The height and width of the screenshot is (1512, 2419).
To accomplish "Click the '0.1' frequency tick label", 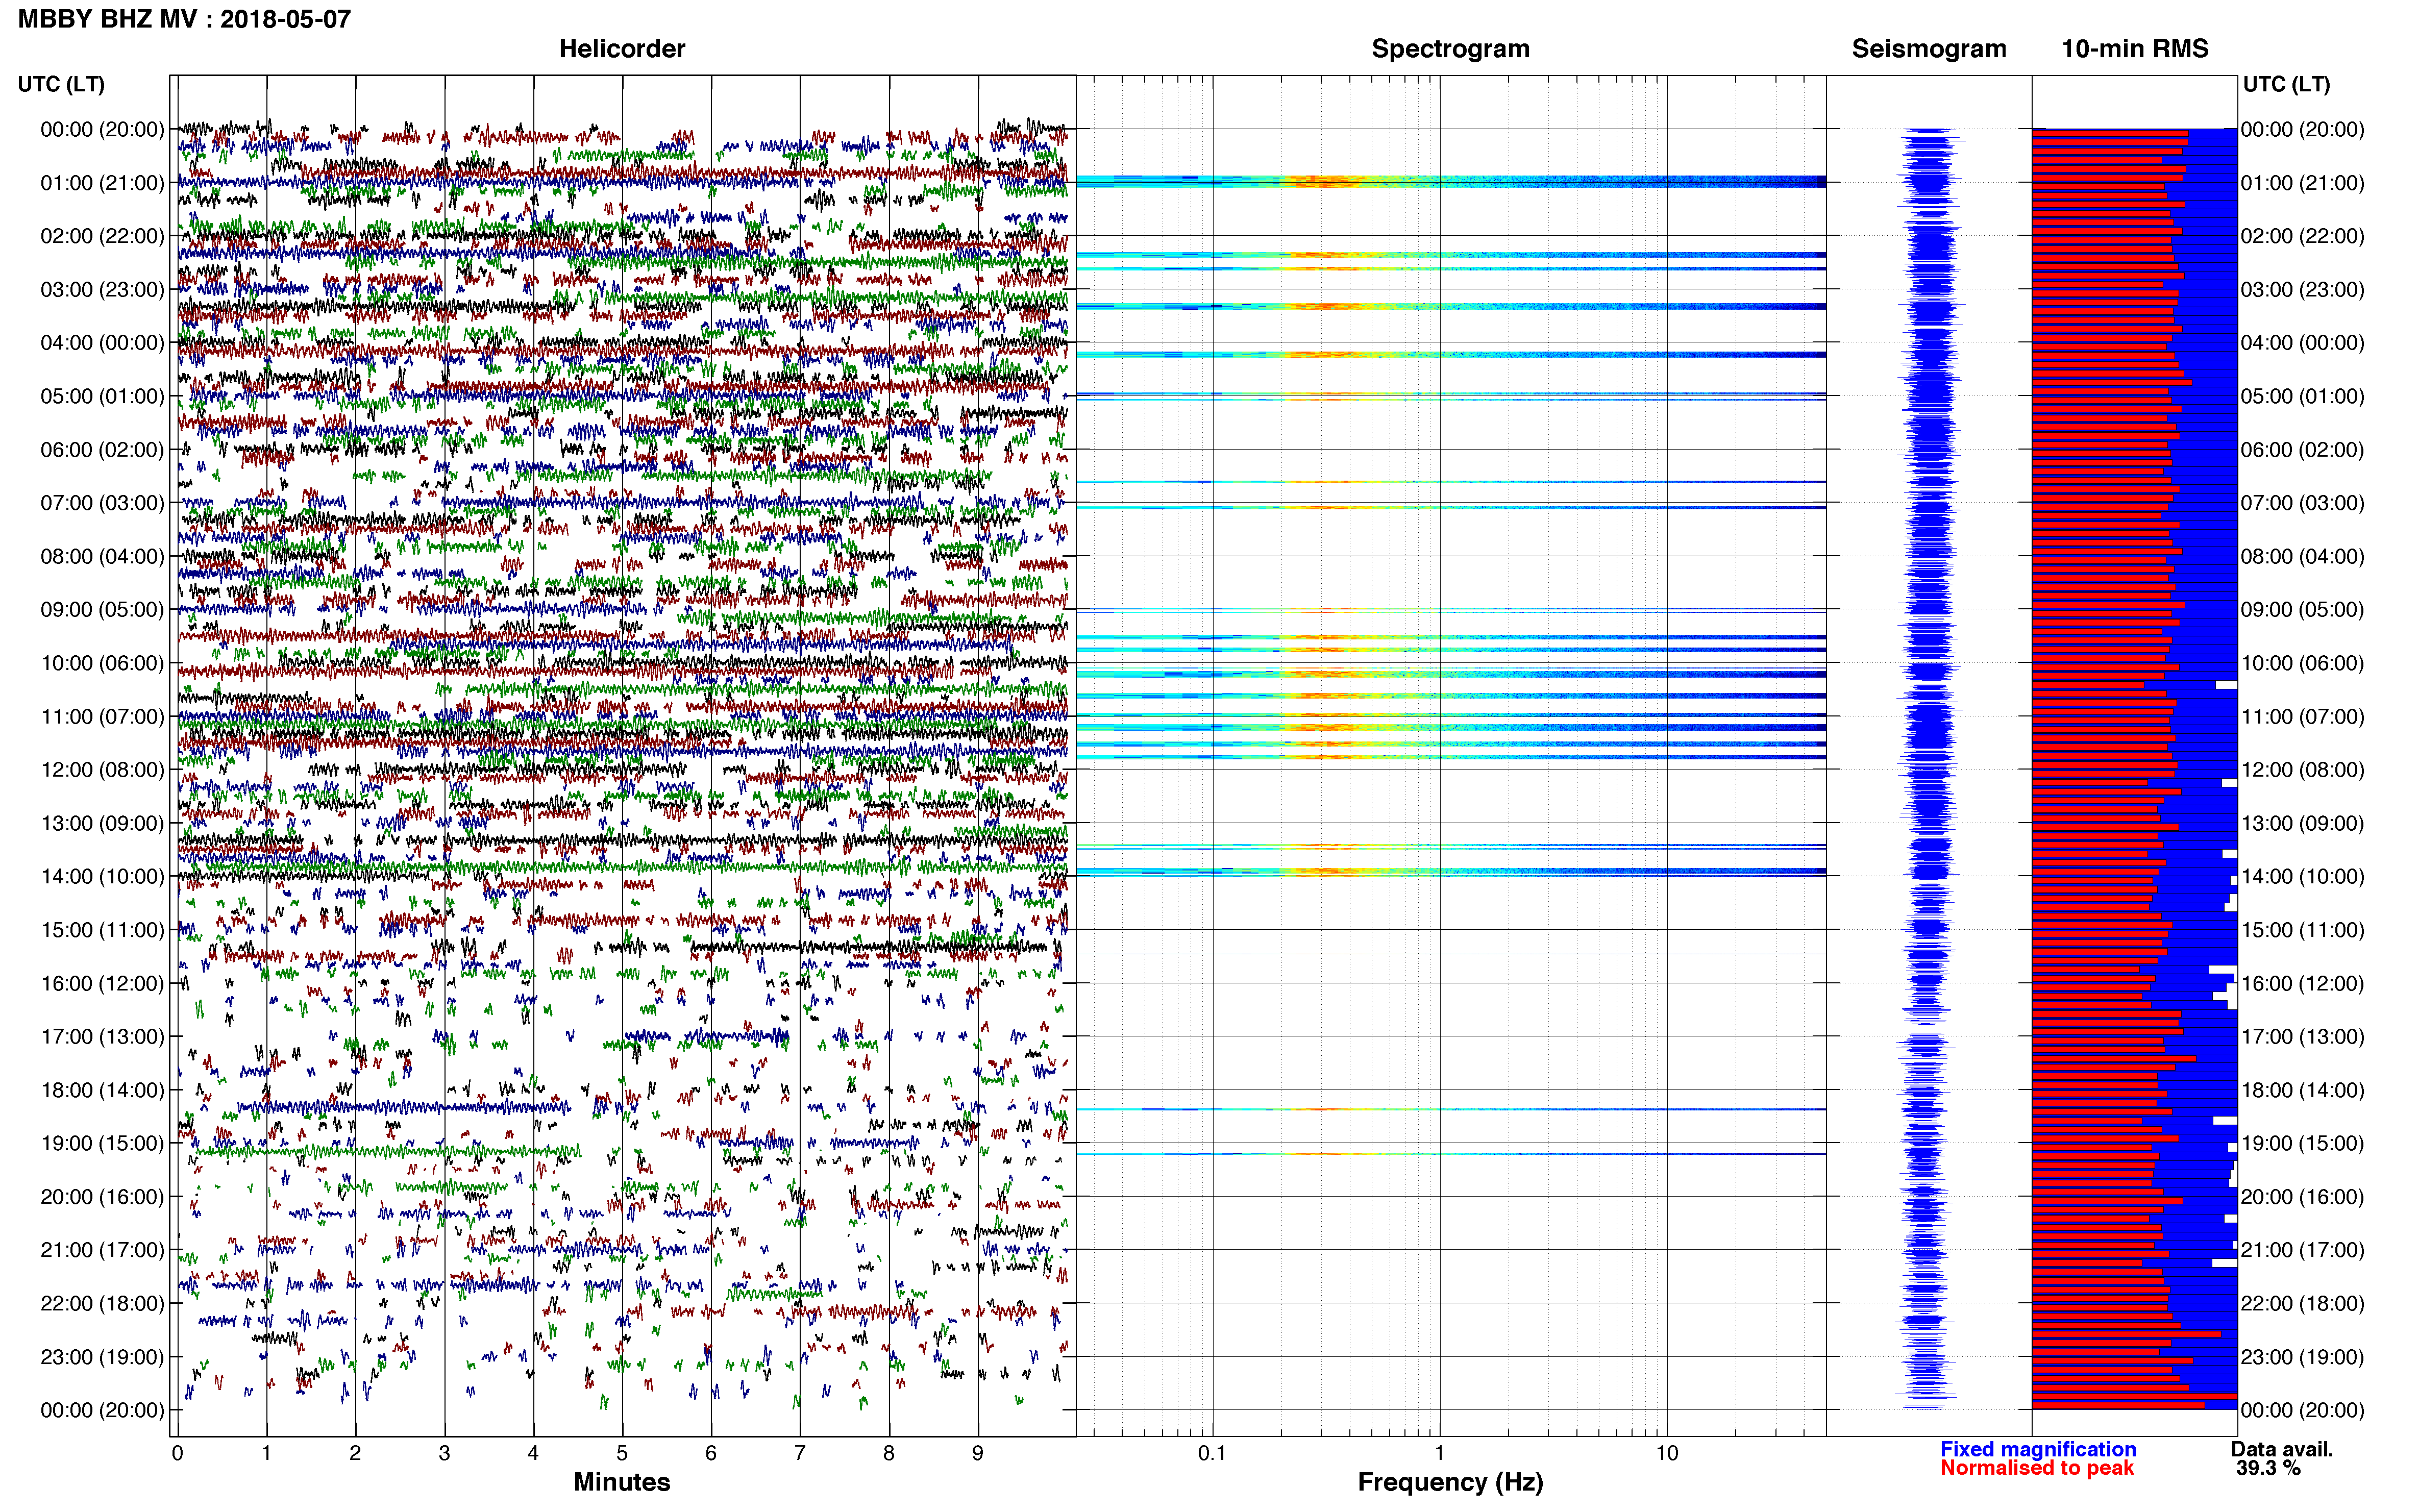I will tap(1212, 1453).
